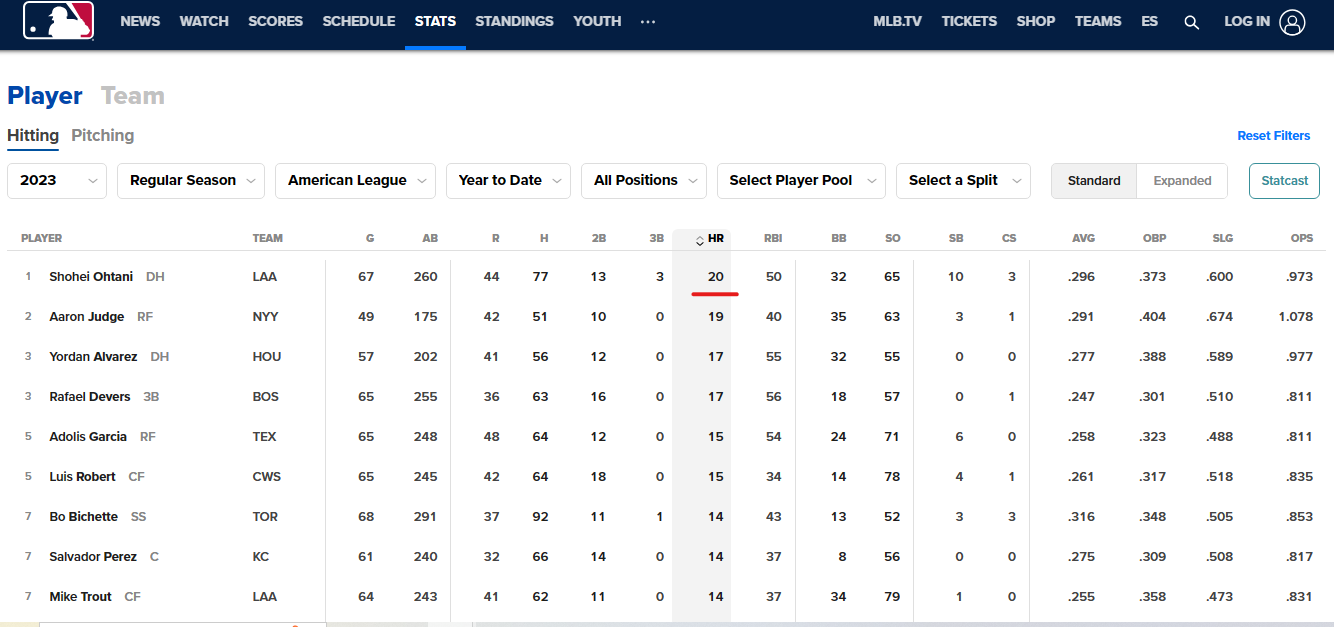Click the HR column sort arrow icon

(700, 240)
